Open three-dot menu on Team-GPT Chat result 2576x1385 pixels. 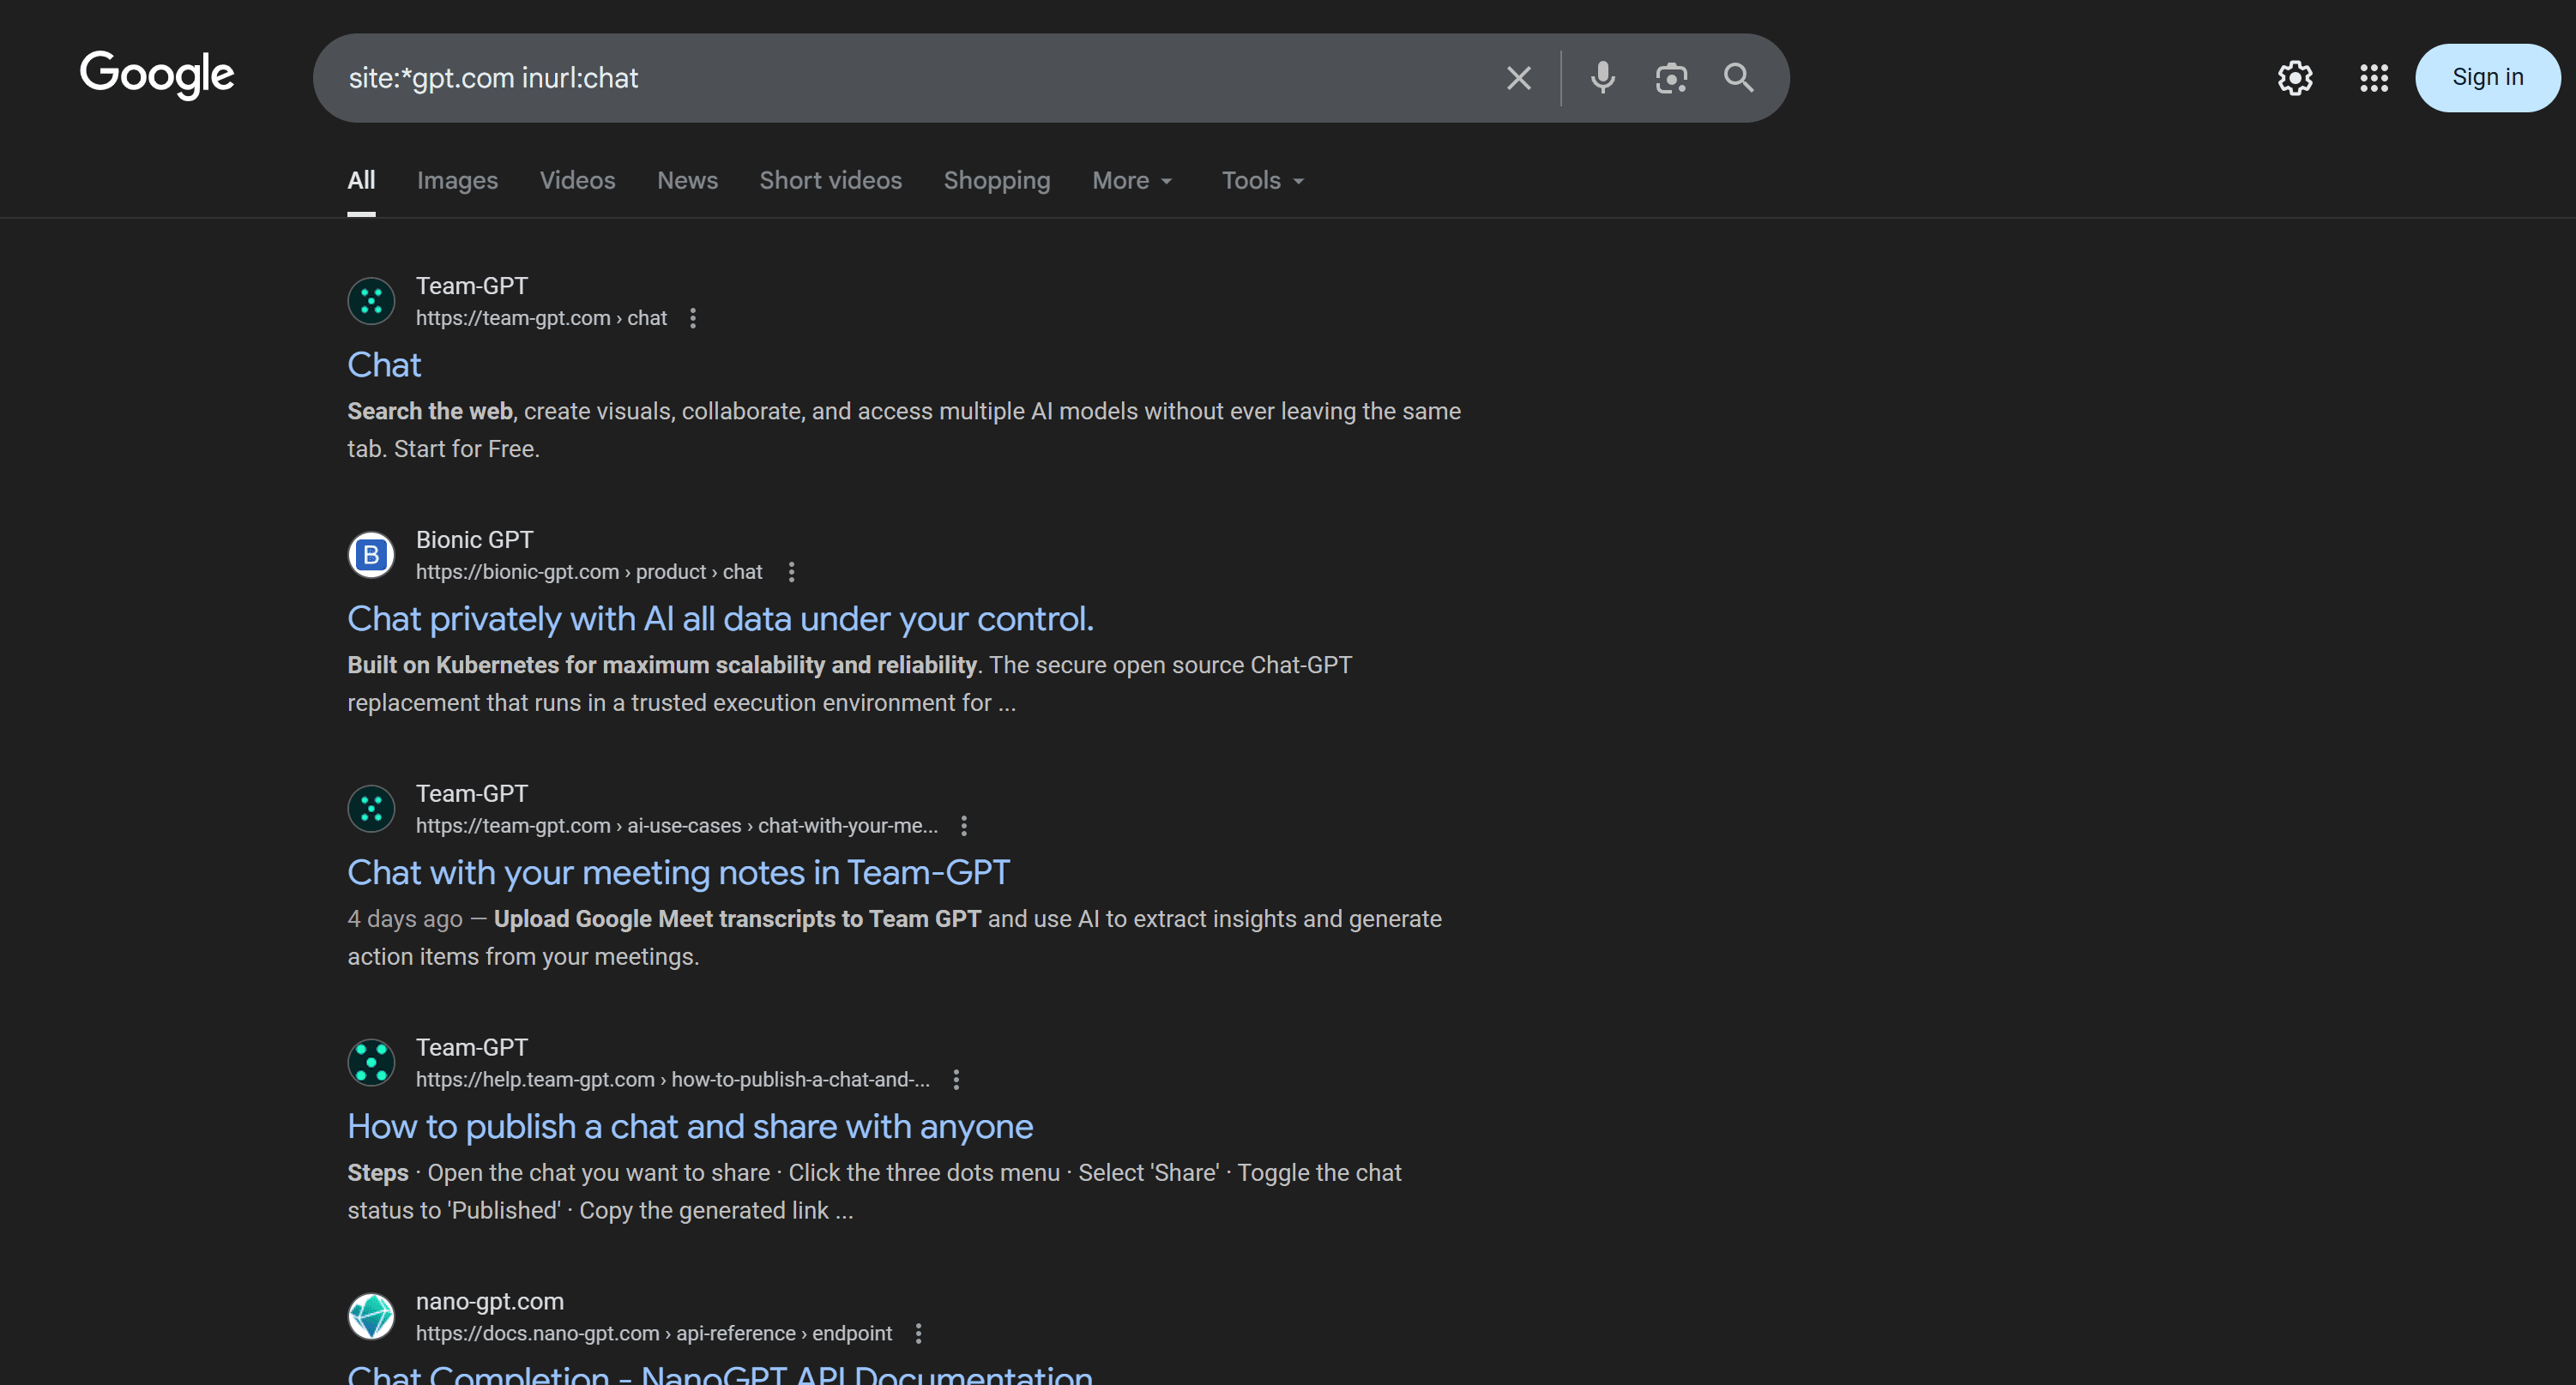tap(692, 318)
